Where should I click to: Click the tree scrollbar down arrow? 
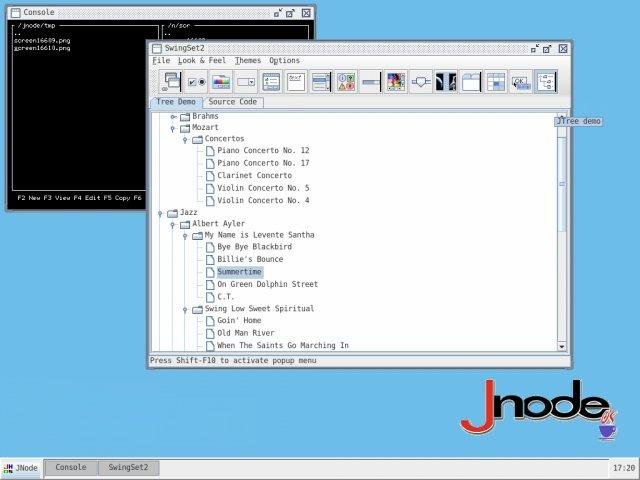562,347
